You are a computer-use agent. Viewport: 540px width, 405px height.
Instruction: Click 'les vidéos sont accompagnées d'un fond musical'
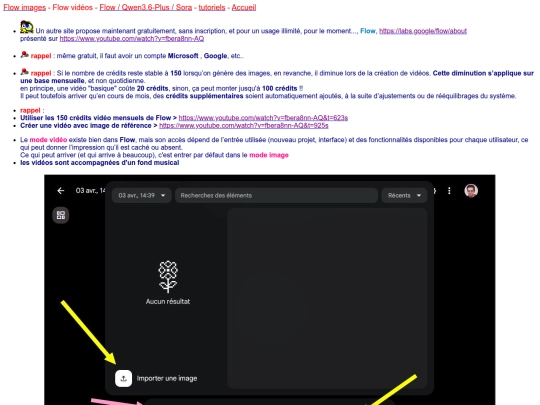point(100,163)
